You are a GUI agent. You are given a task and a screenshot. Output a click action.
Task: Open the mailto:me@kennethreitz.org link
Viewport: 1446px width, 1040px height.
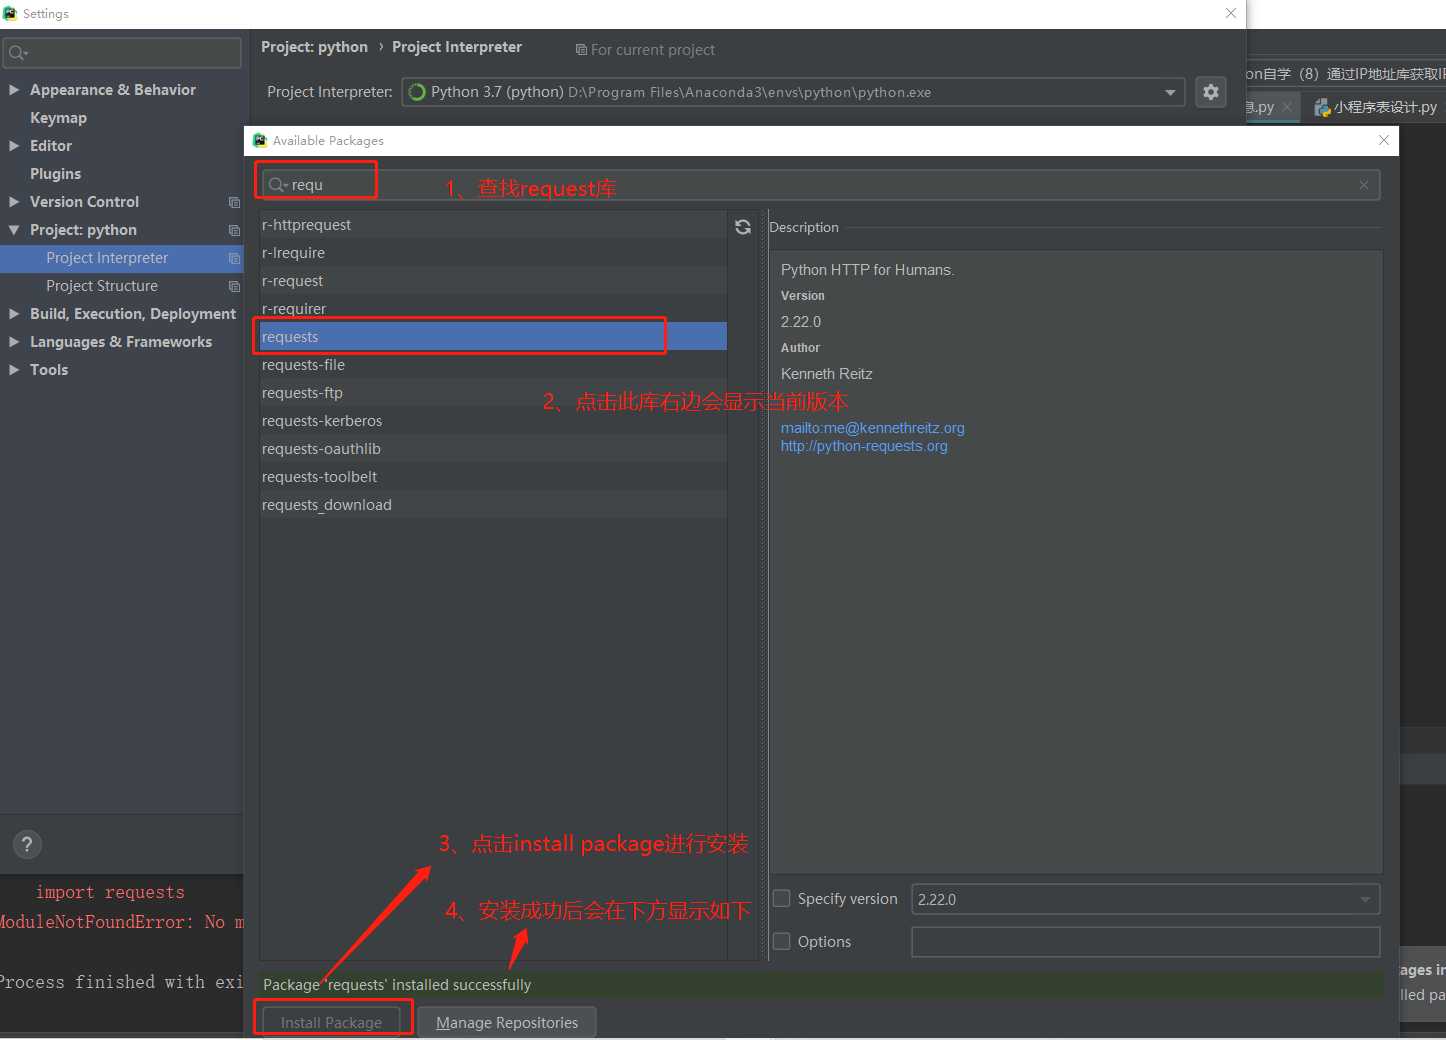[x=873, y=428]
